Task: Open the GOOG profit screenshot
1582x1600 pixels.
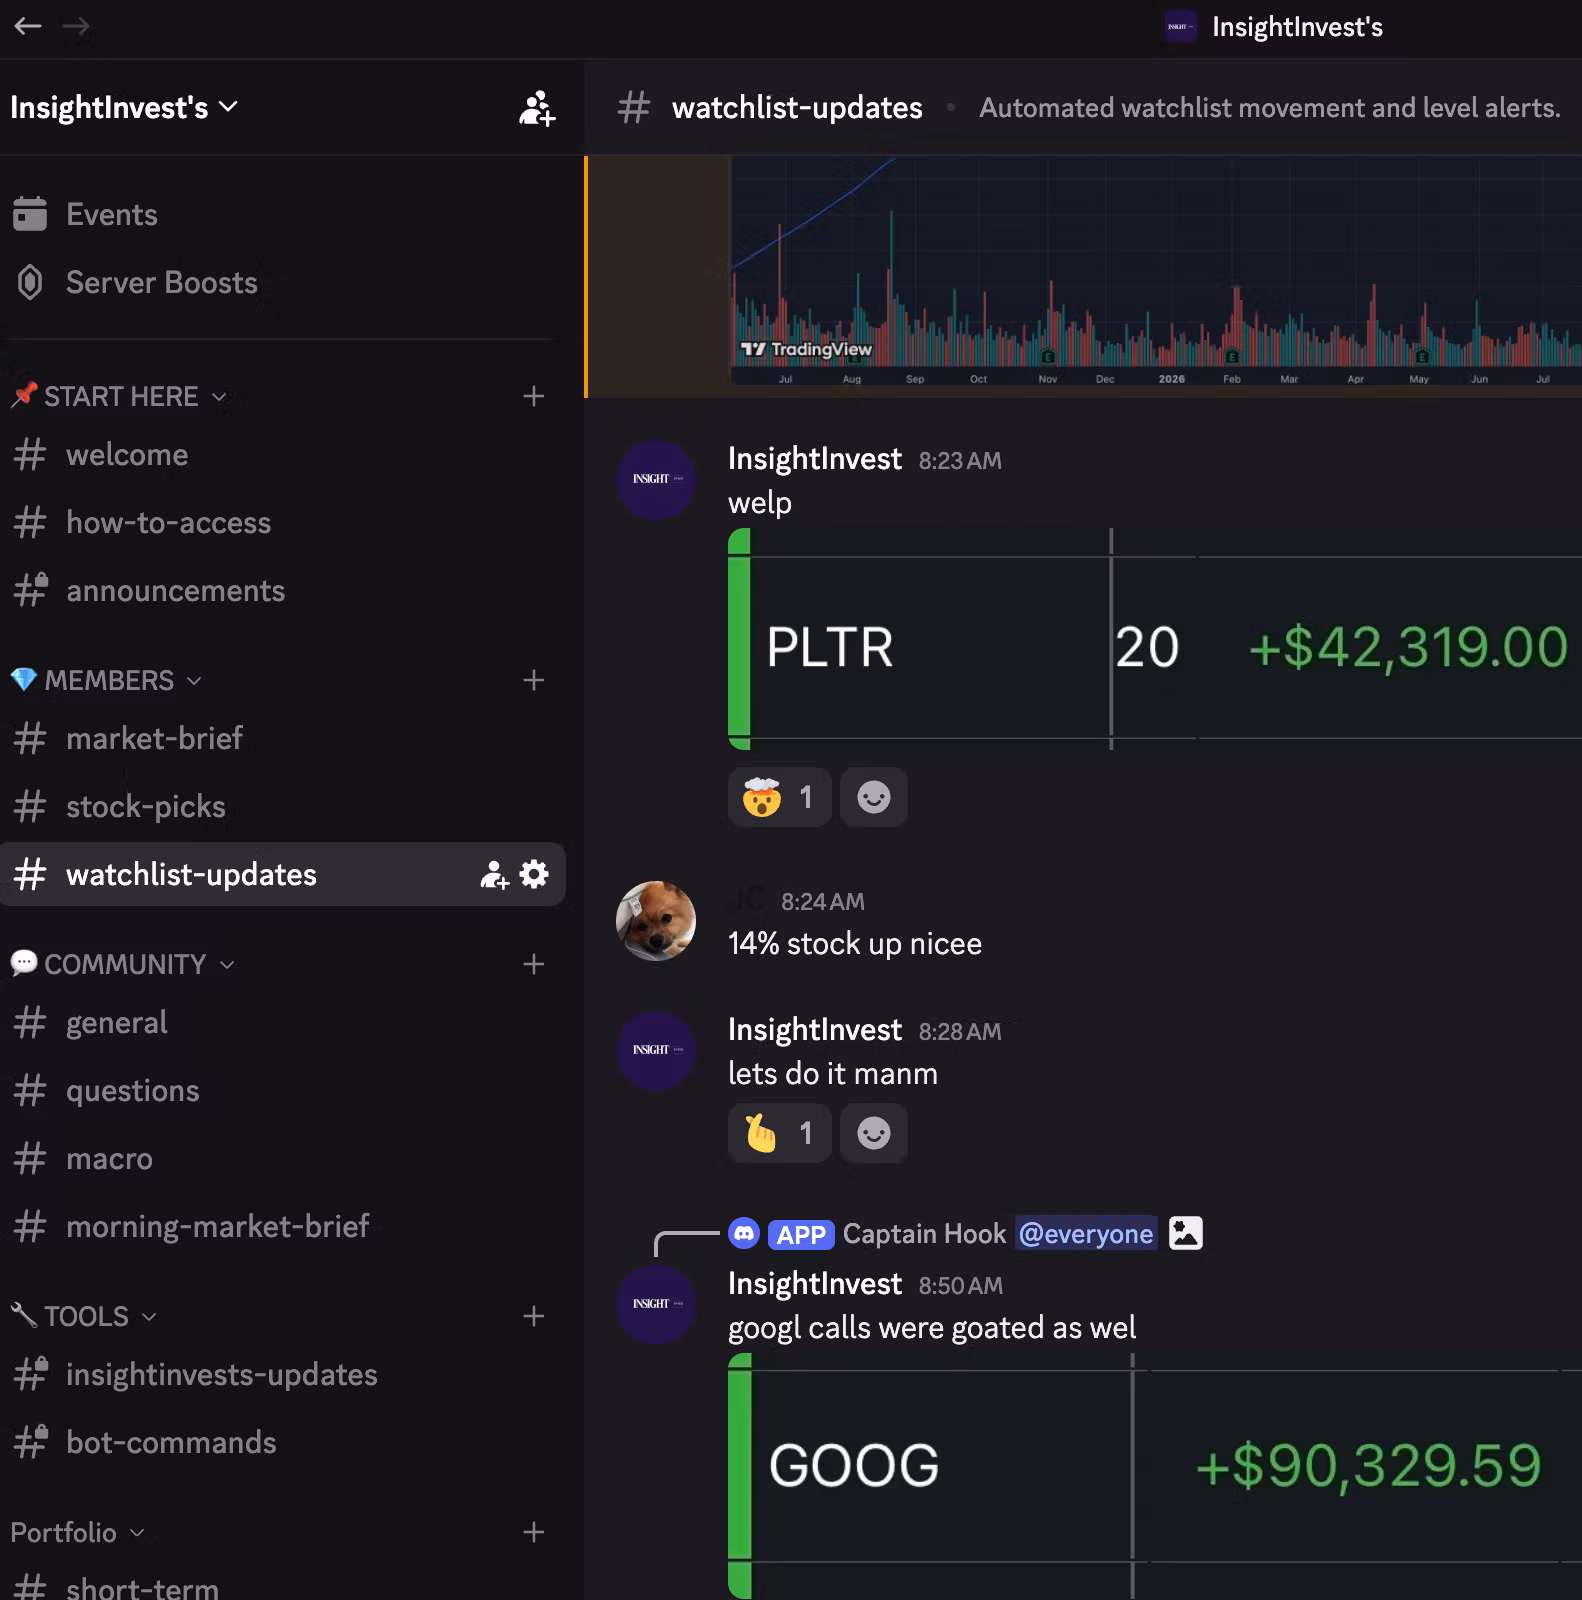Action: point(1155,1476)
